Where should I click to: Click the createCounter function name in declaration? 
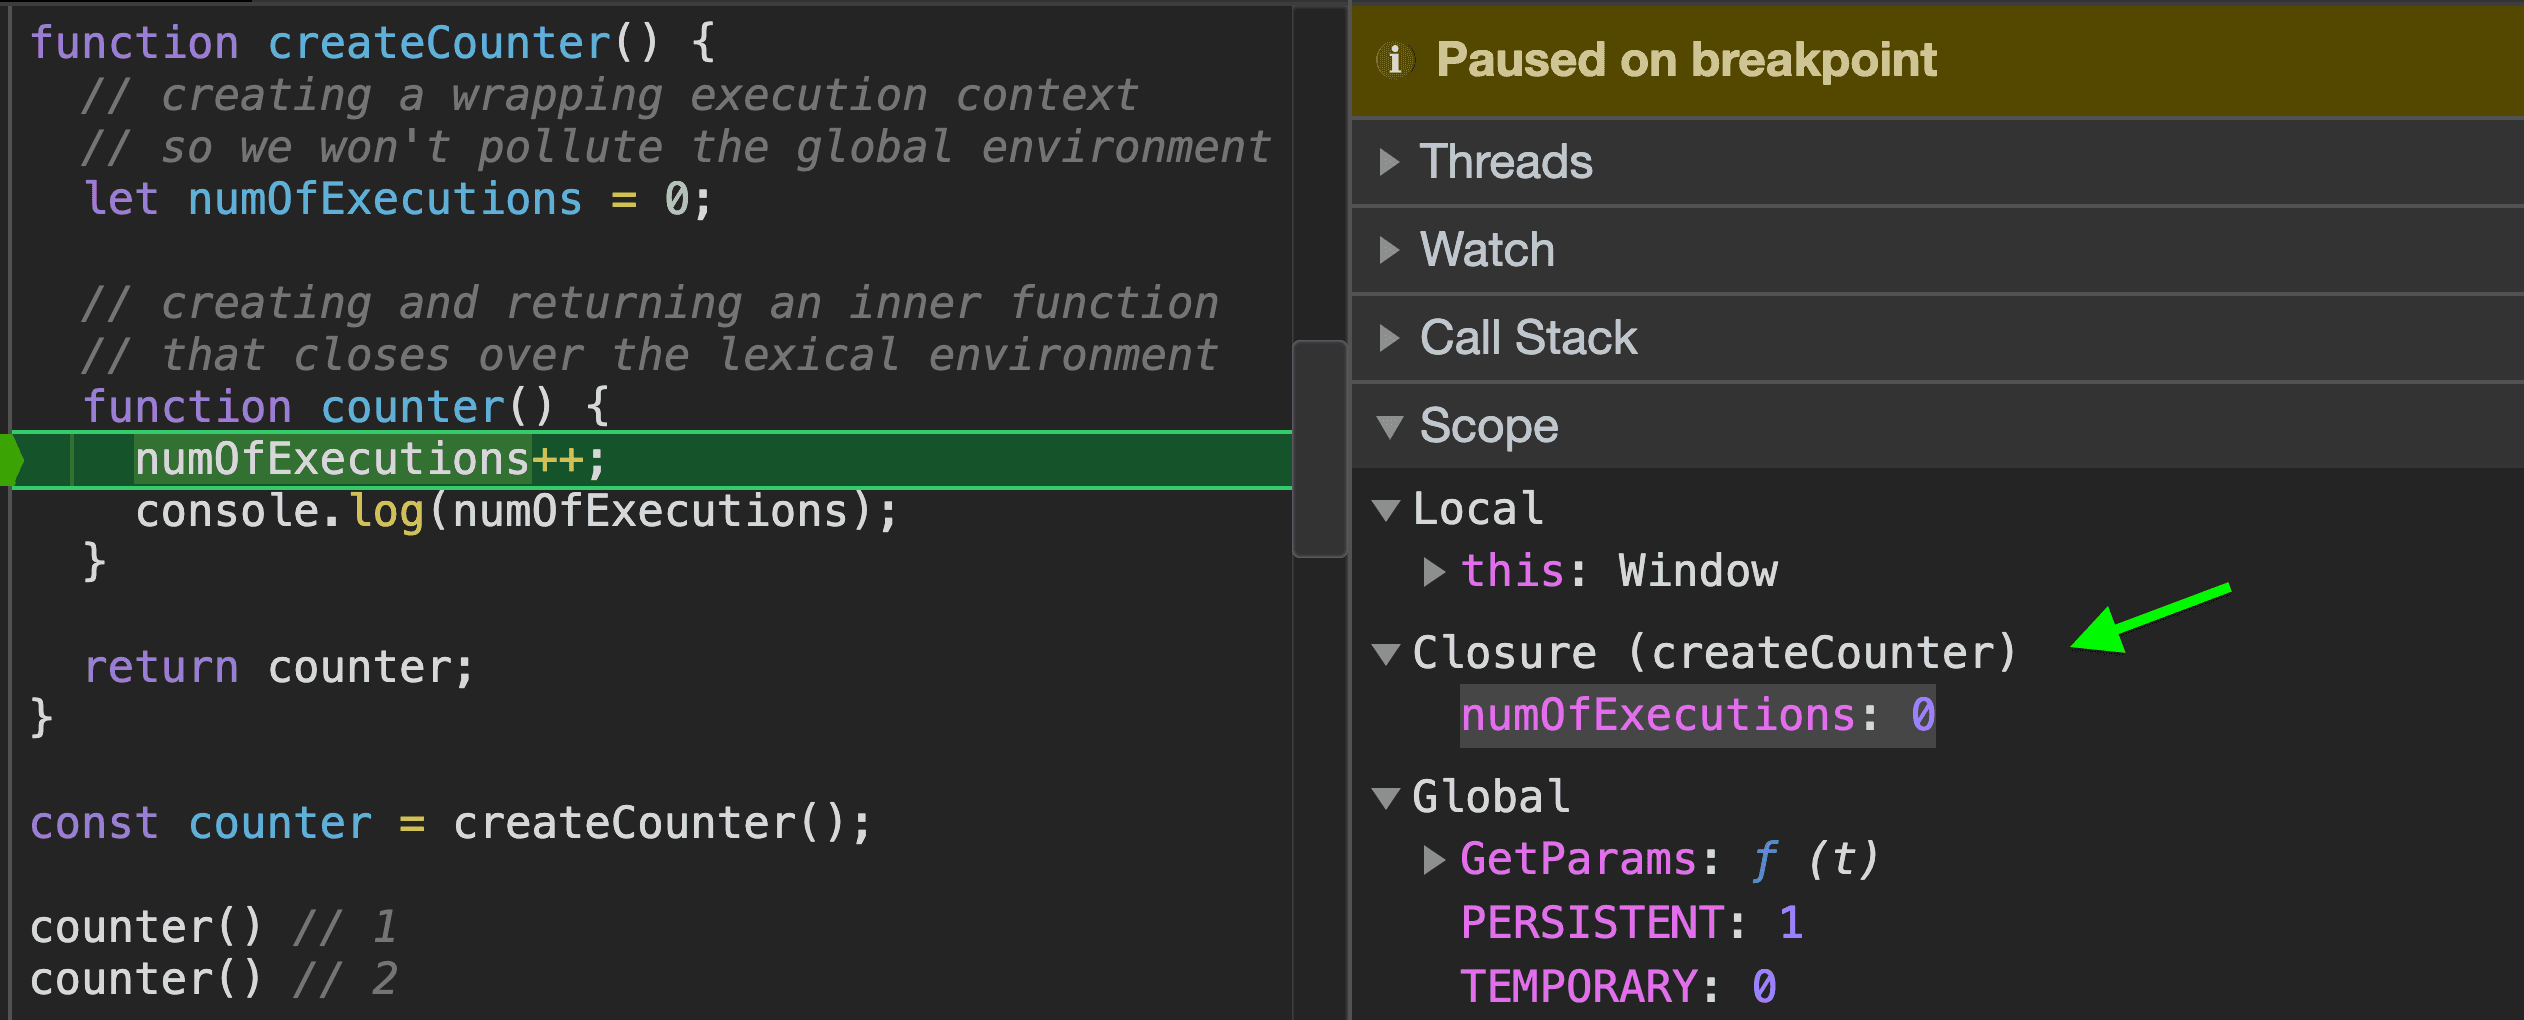[438, 44]
